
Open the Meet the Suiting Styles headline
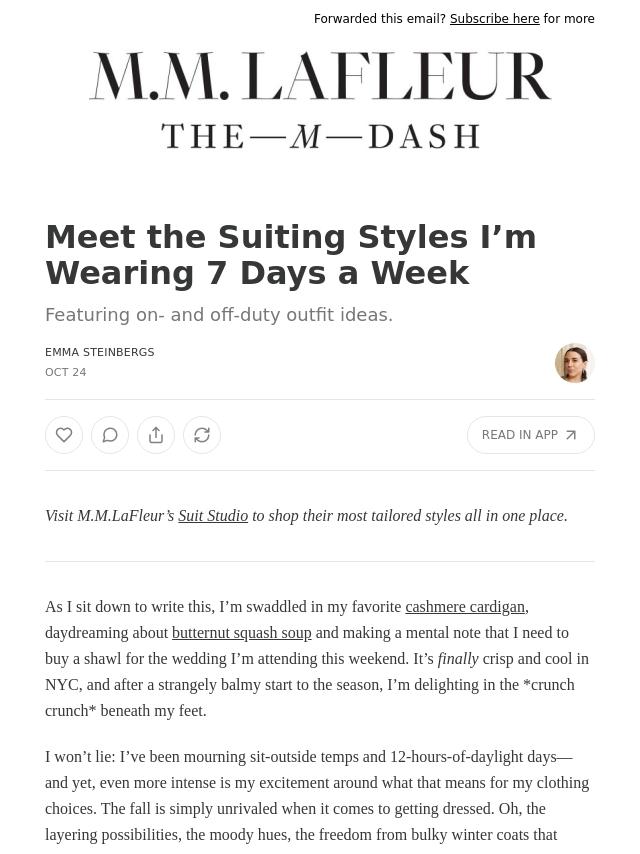pyautogui.click(x=291, y=255)
